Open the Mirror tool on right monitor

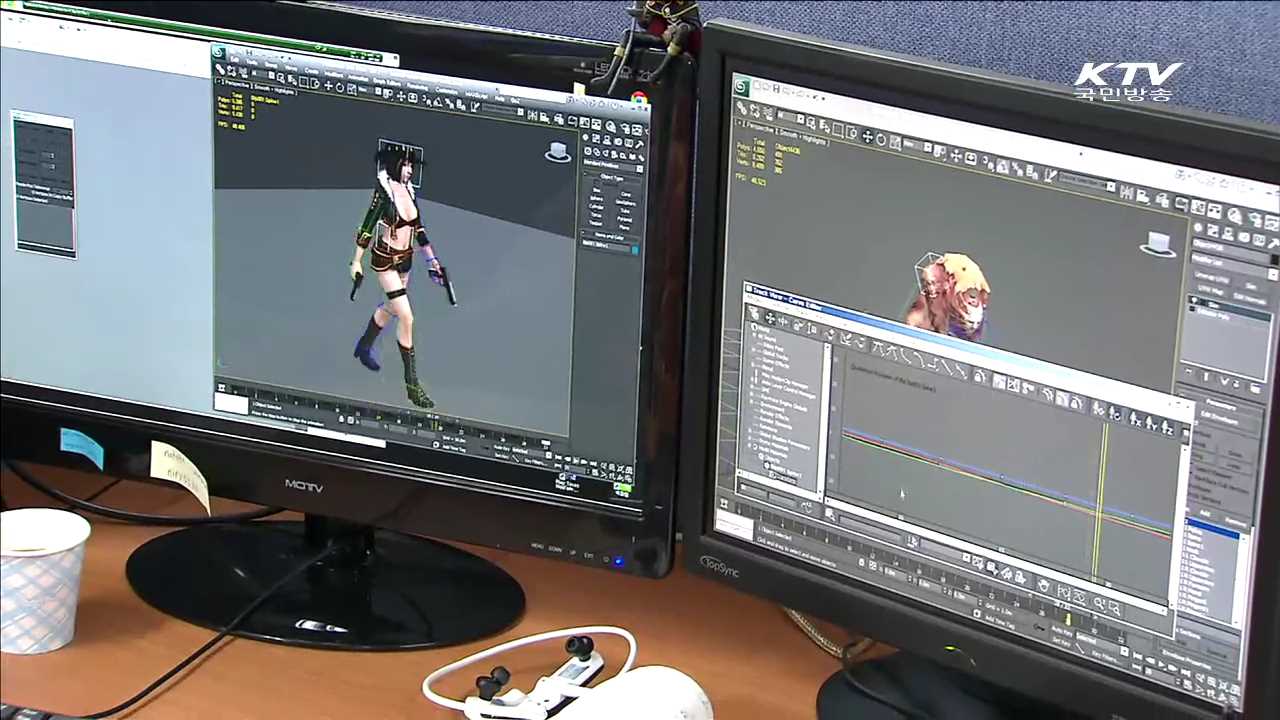1126,191
